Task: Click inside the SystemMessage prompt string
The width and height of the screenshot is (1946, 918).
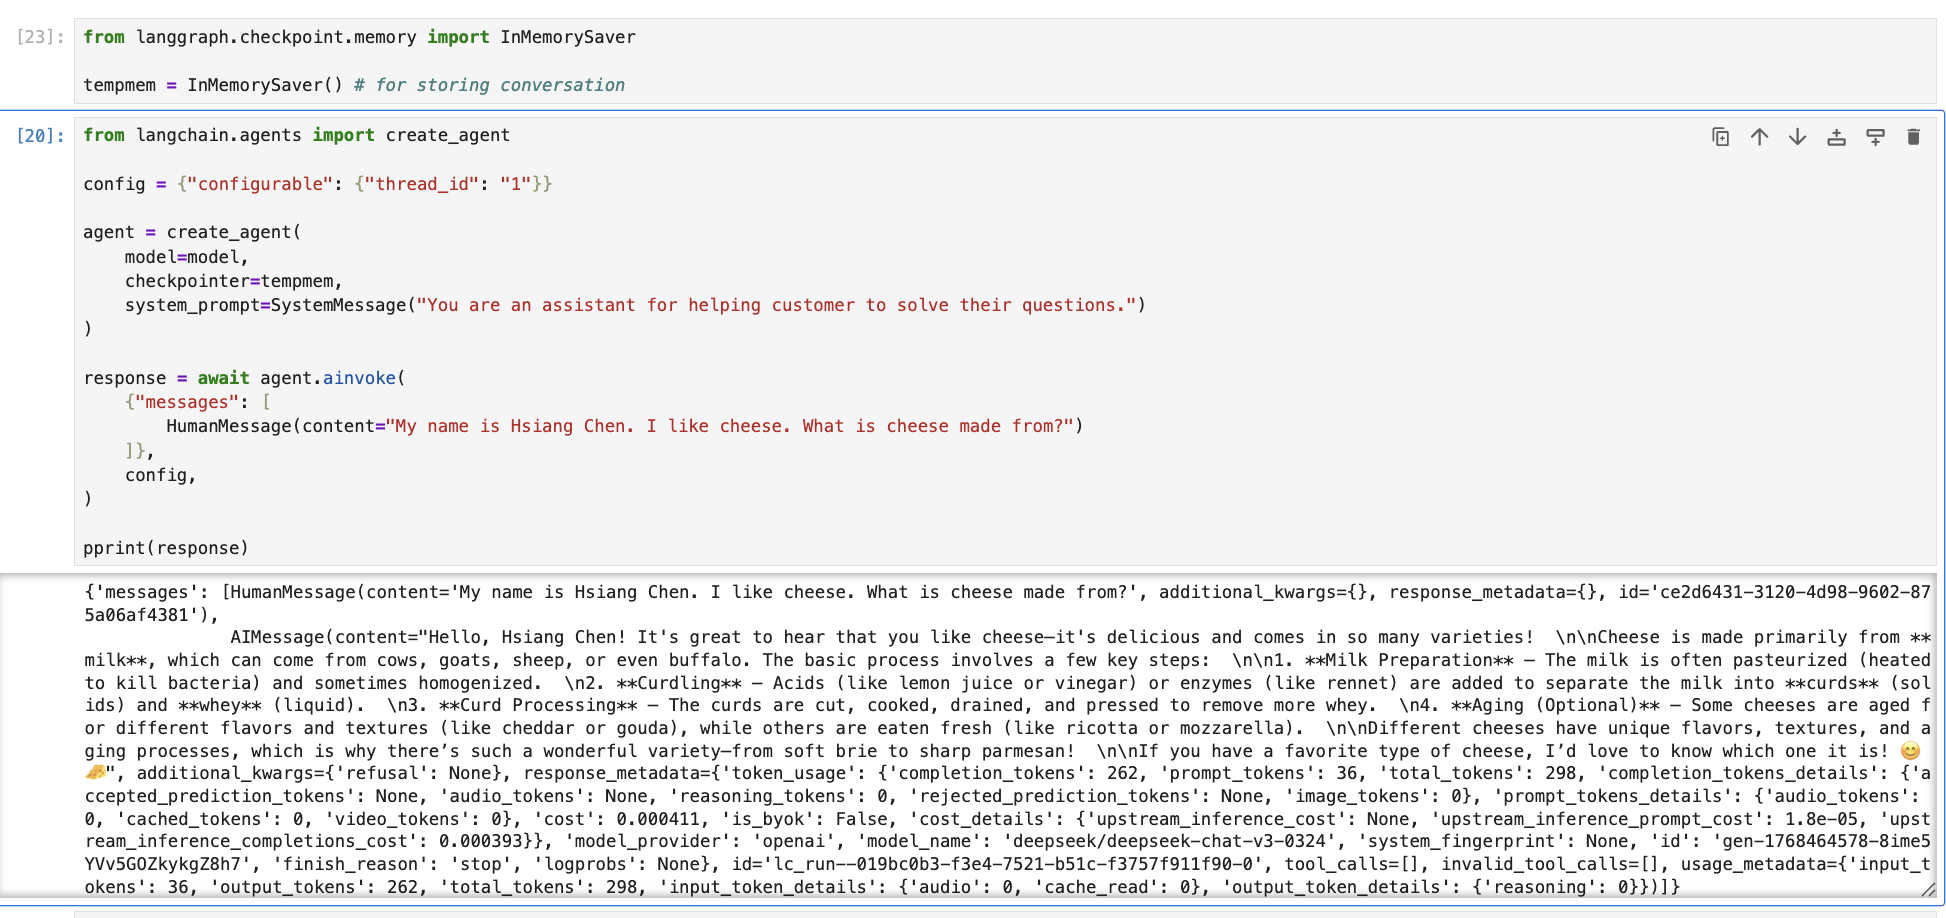Action: coord(780,305)
